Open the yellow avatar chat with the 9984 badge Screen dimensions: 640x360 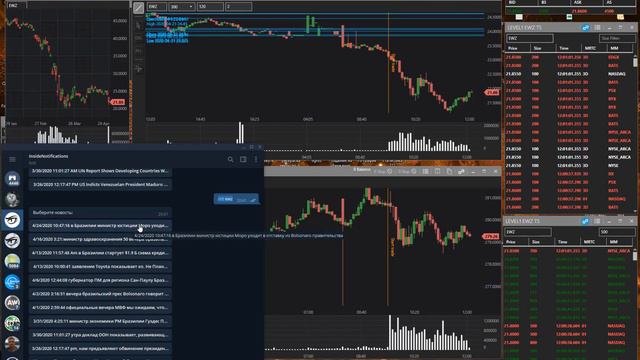12,261
